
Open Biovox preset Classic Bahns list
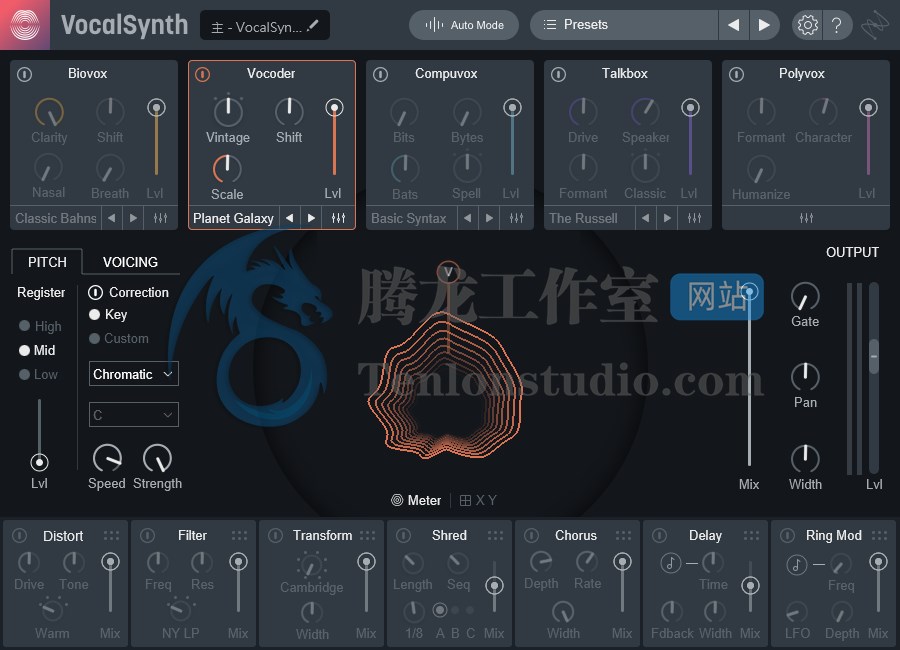click(56, 218)
